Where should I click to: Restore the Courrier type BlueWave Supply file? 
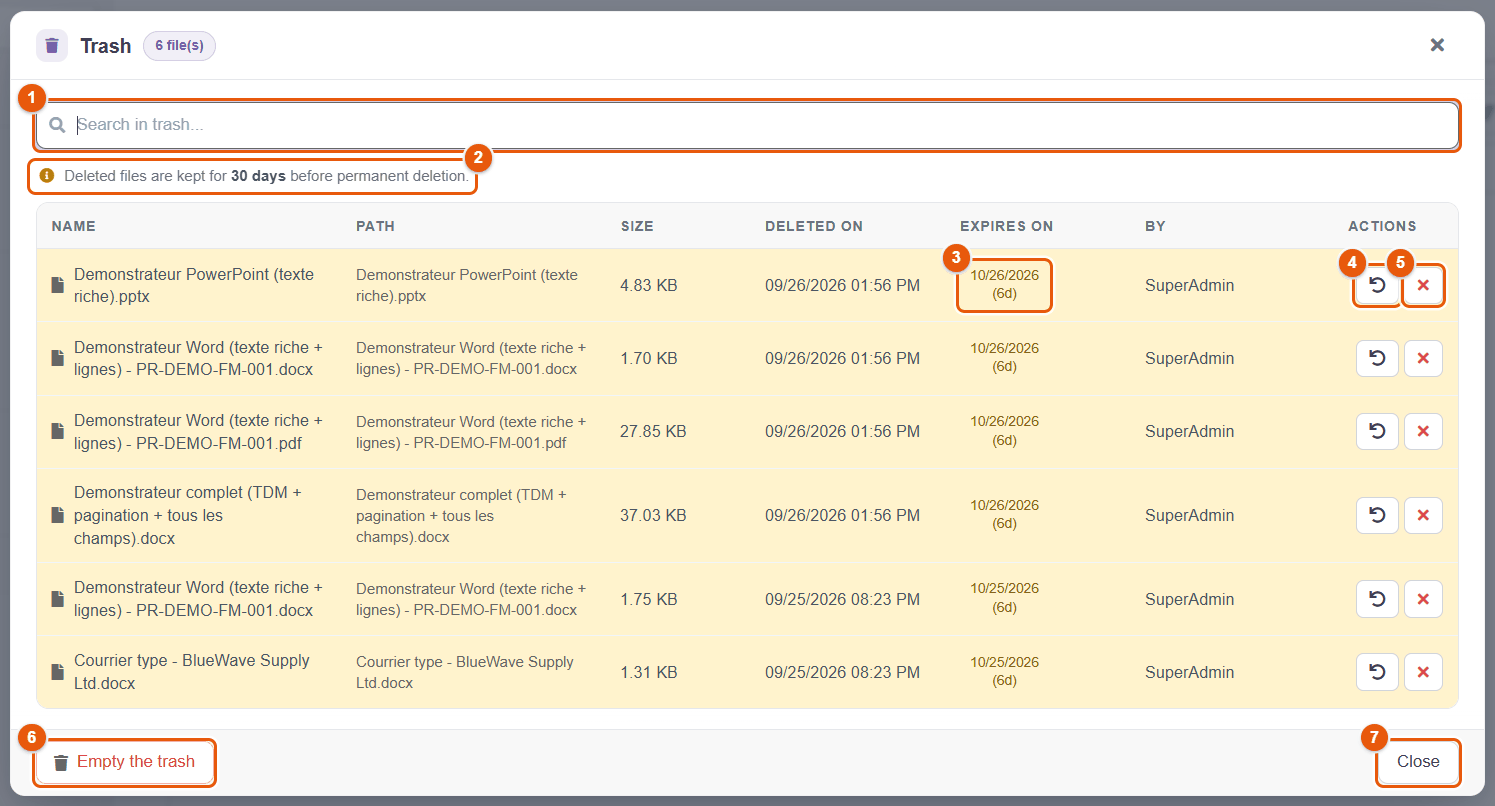[x=1377, y=672]
